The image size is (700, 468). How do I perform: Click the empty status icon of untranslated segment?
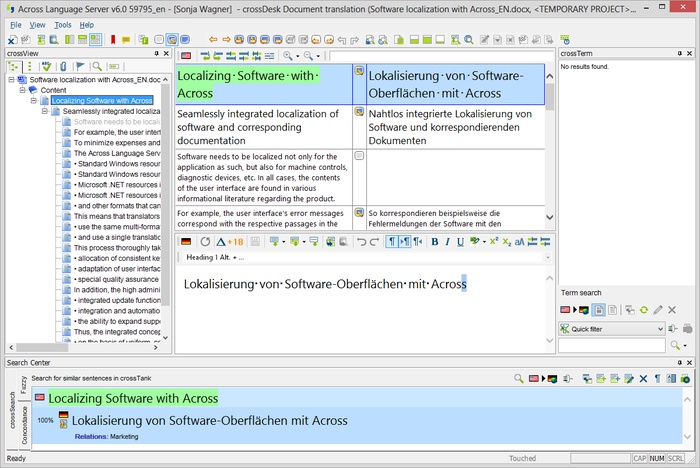coord(359,155)
